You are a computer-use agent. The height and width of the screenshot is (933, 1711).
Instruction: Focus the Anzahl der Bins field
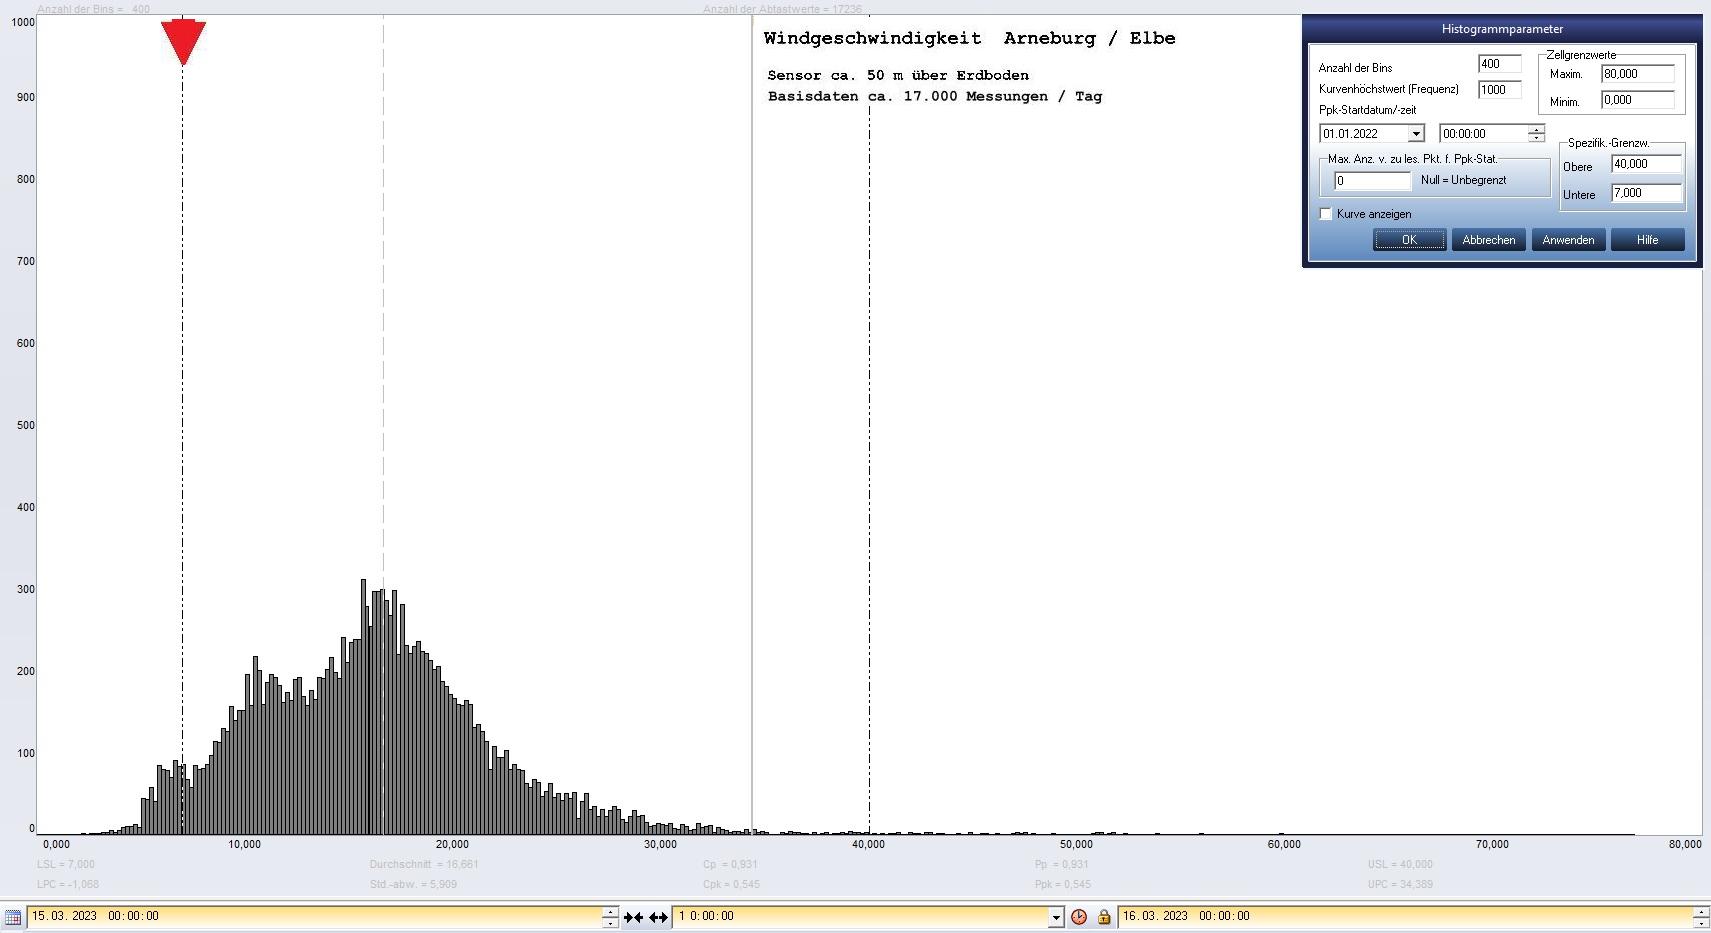pyautogui.click(x=1500, y=64)
